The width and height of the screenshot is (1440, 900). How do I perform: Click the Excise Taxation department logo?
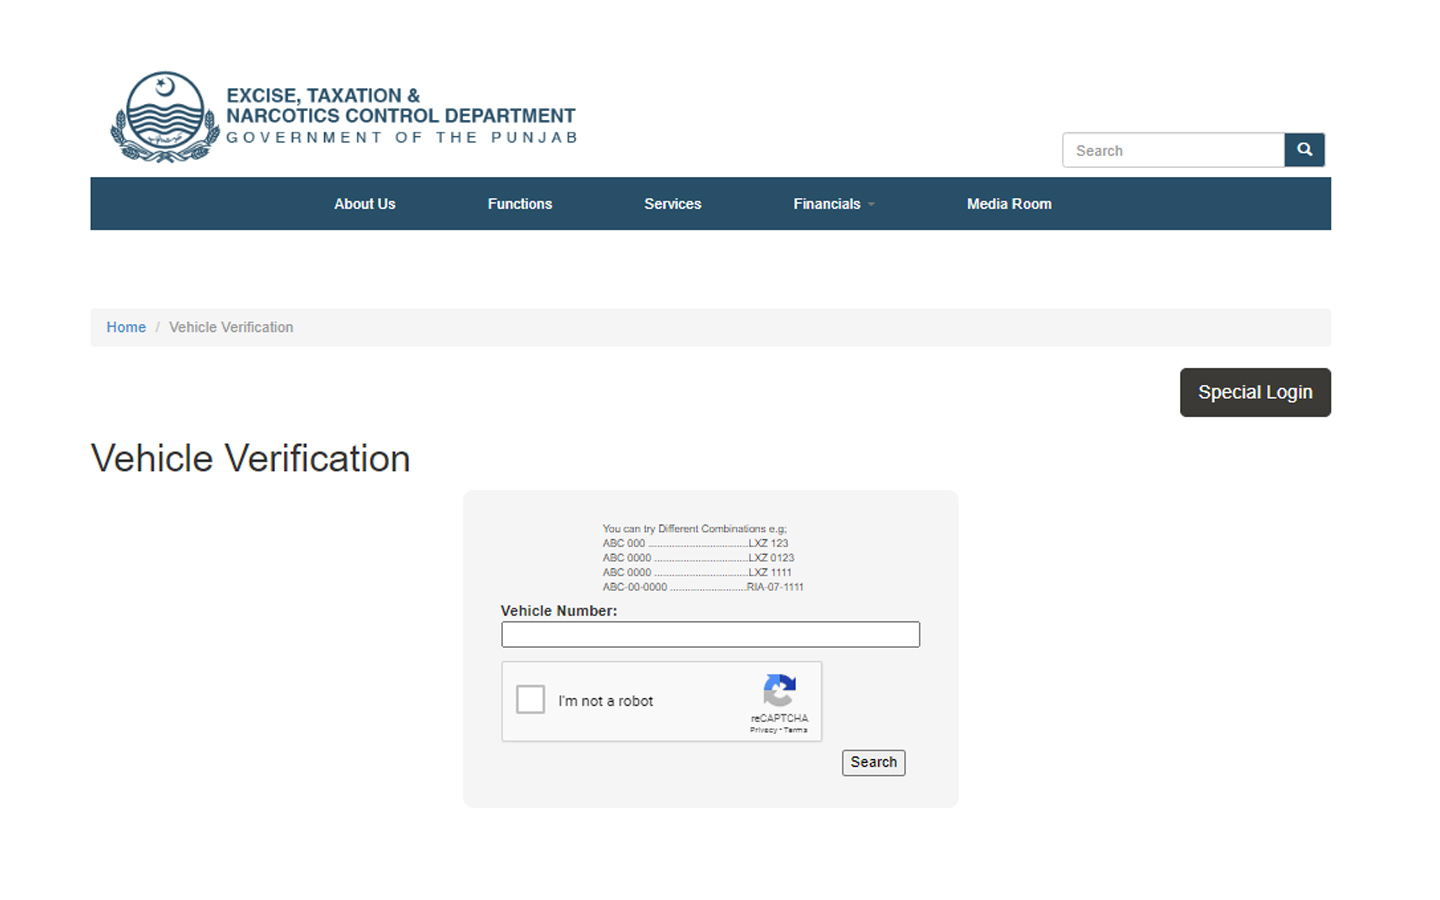(x=165, y=116)
